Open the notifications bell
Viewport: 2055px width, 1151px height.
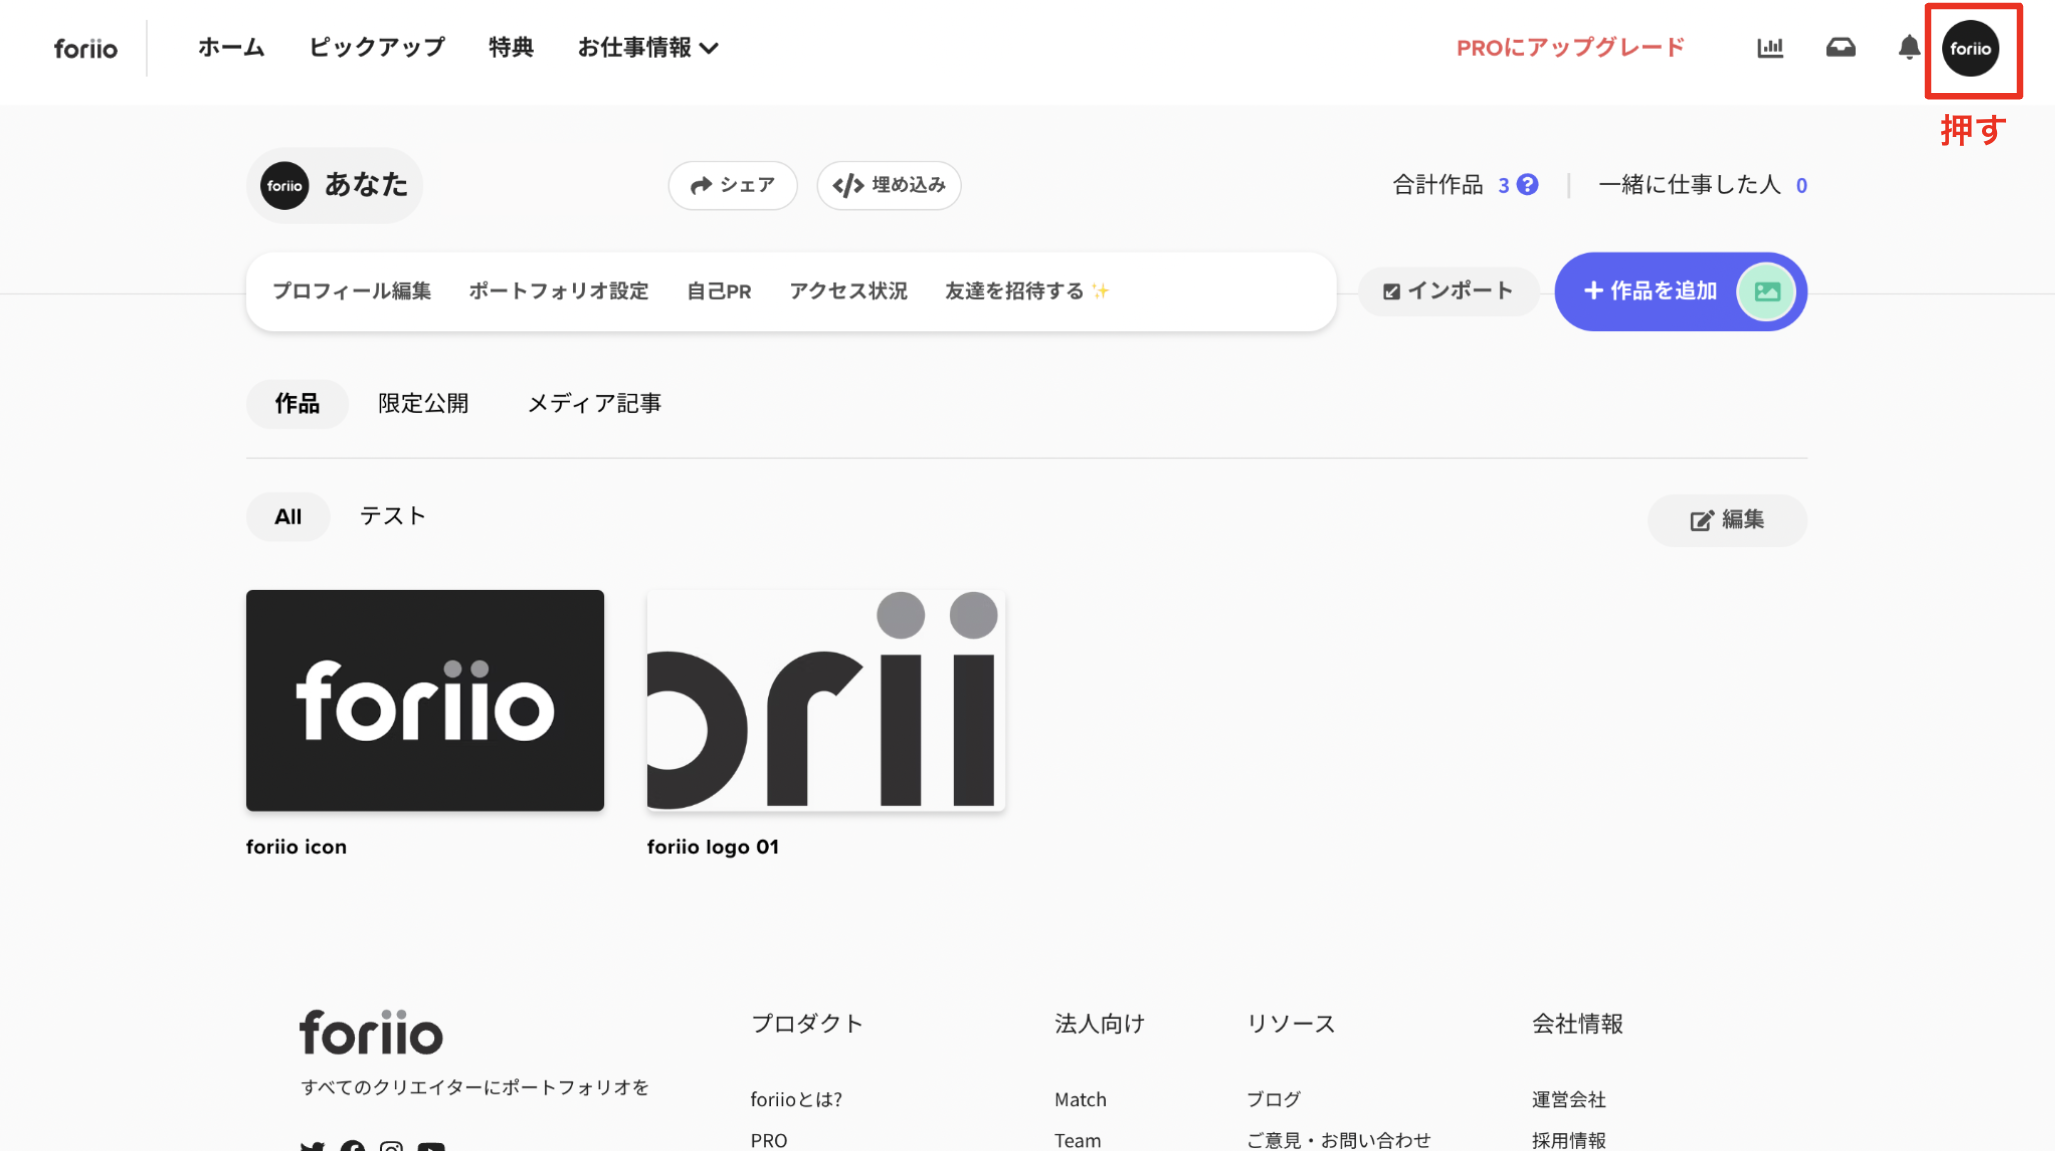[1909, 48]
